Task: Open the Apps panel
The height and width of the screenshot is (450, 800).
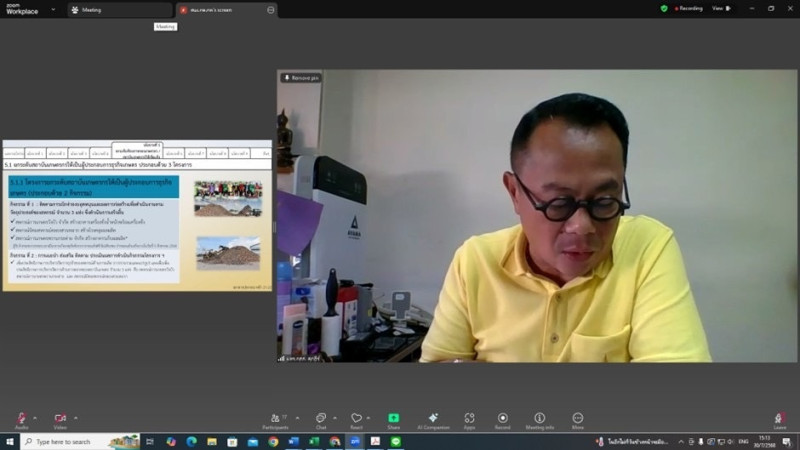Action: tap(469, 419)
